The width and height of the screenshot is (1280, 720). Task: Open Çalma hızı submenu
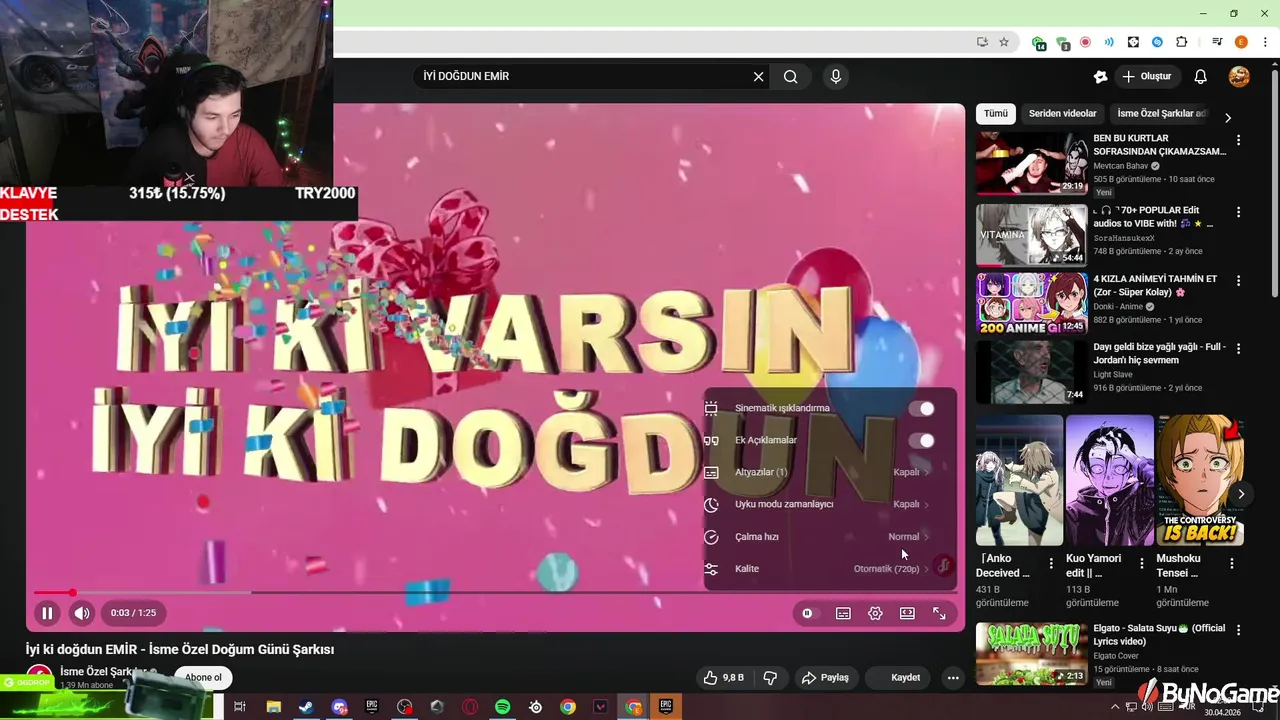click(x=830, y=536)
